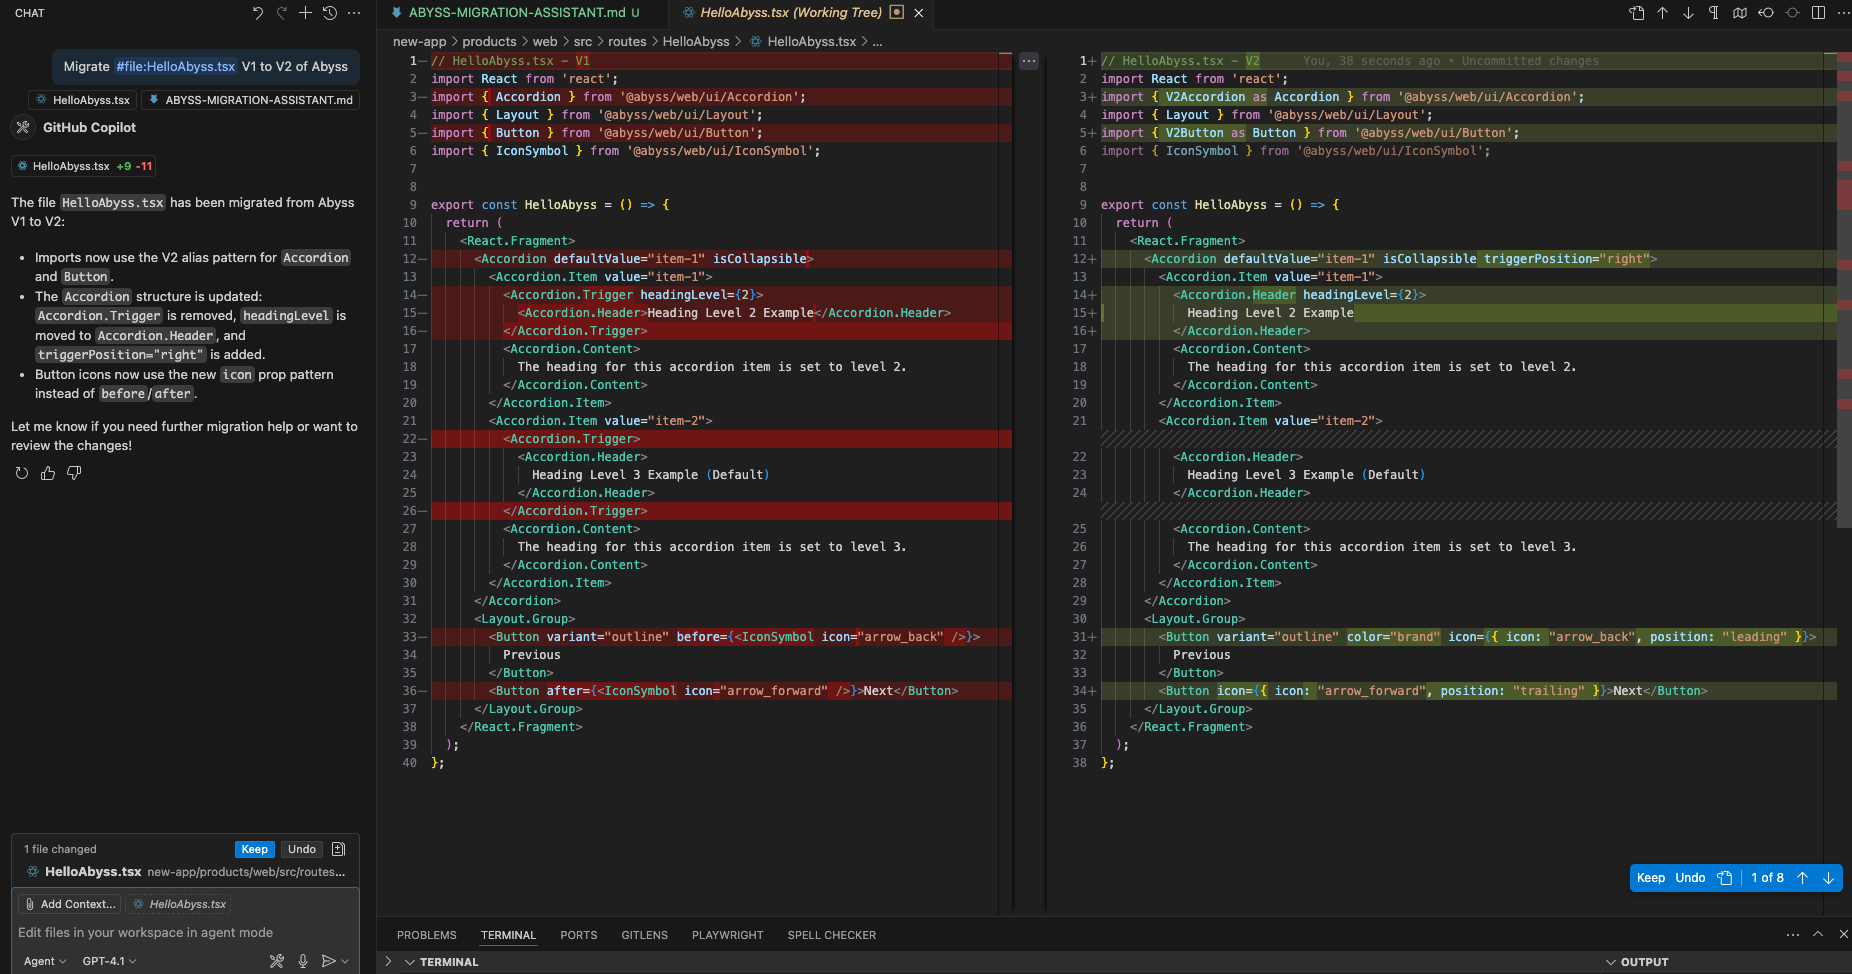The width and height of the screenshot is (1852, 974).
Task: Click the microphone voice input icon
Action: (x=303, y=961)
